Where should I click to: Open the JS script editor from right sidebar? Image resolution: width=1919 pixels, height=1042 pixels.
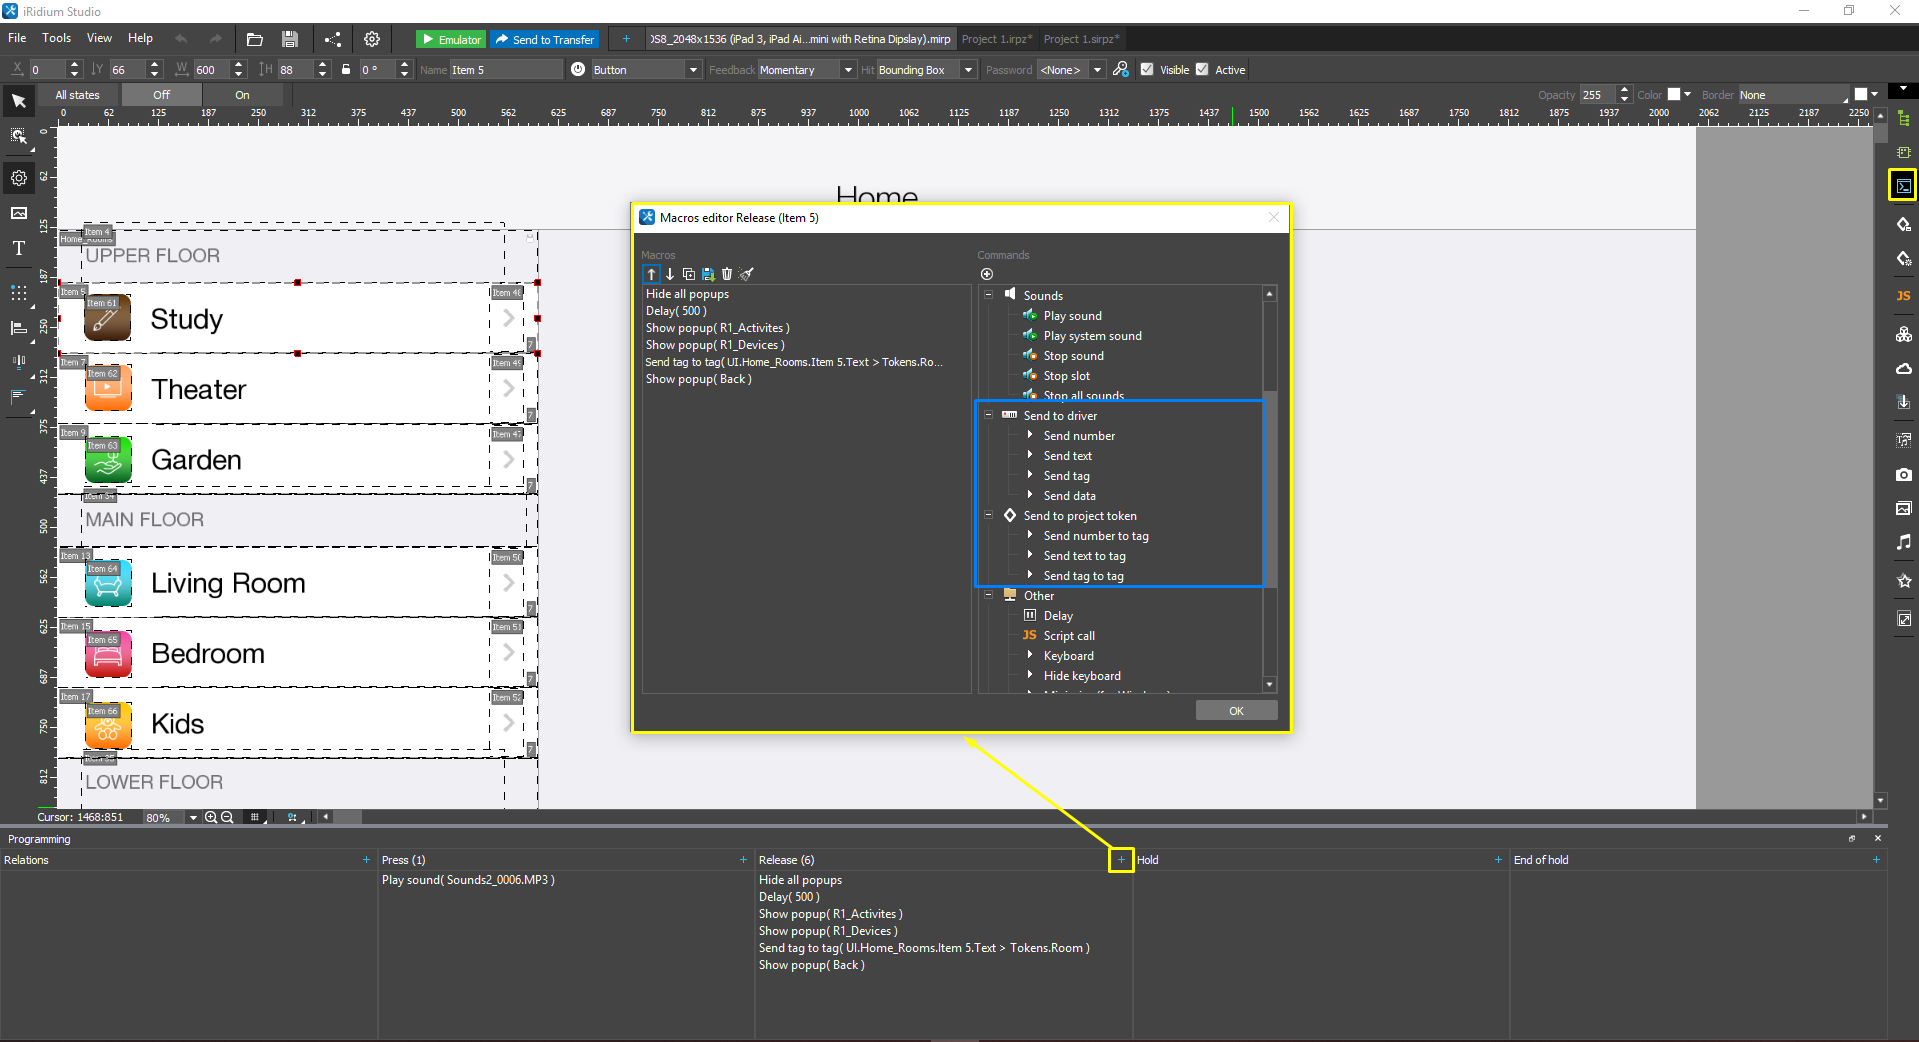1903,296
